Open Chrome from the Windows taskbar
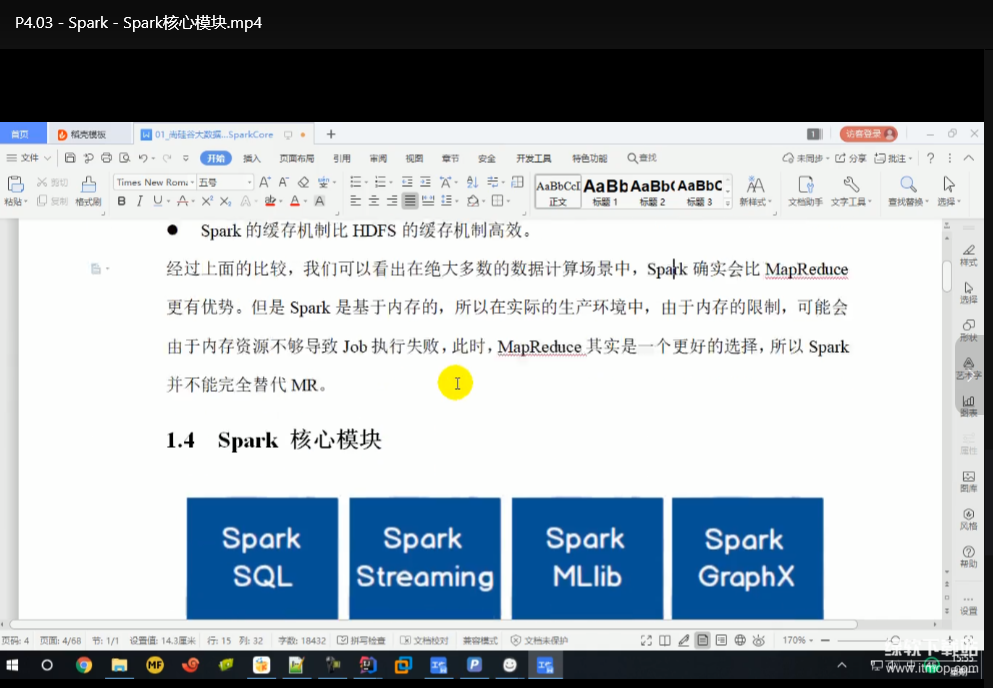Viewport: 993px width, 688px height. (83, 665)
